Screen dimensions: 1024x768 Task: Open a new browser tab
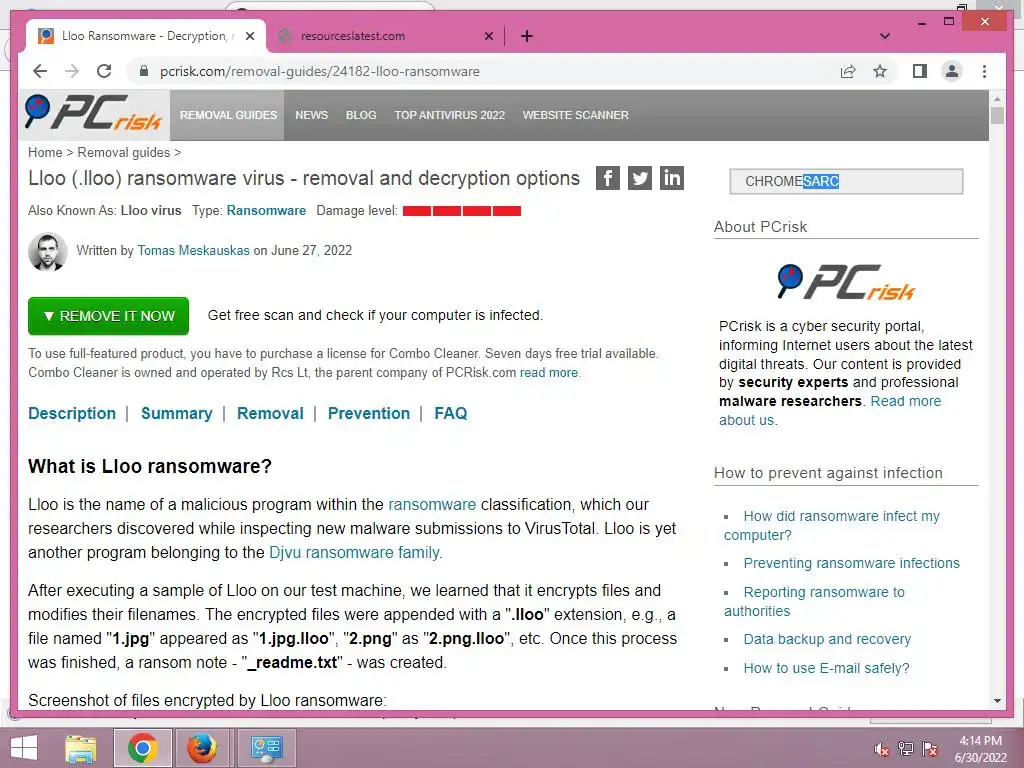(x=527, y=36)
